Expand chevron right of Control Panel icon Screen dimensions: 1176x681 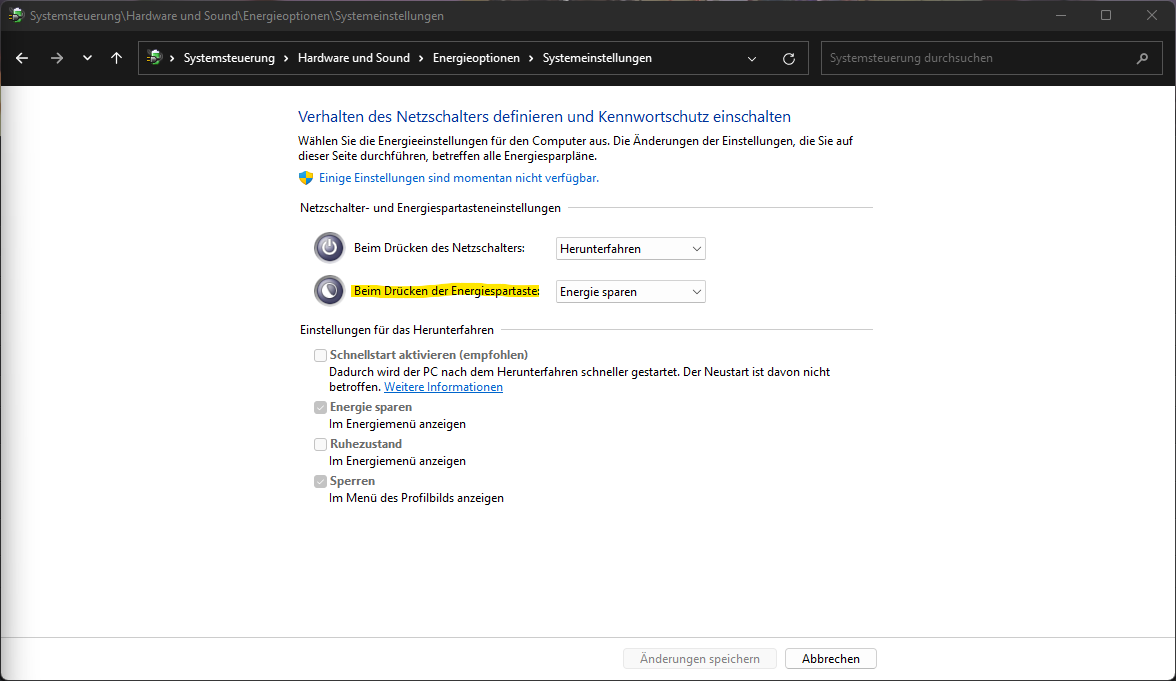click(x=172, y=58)
